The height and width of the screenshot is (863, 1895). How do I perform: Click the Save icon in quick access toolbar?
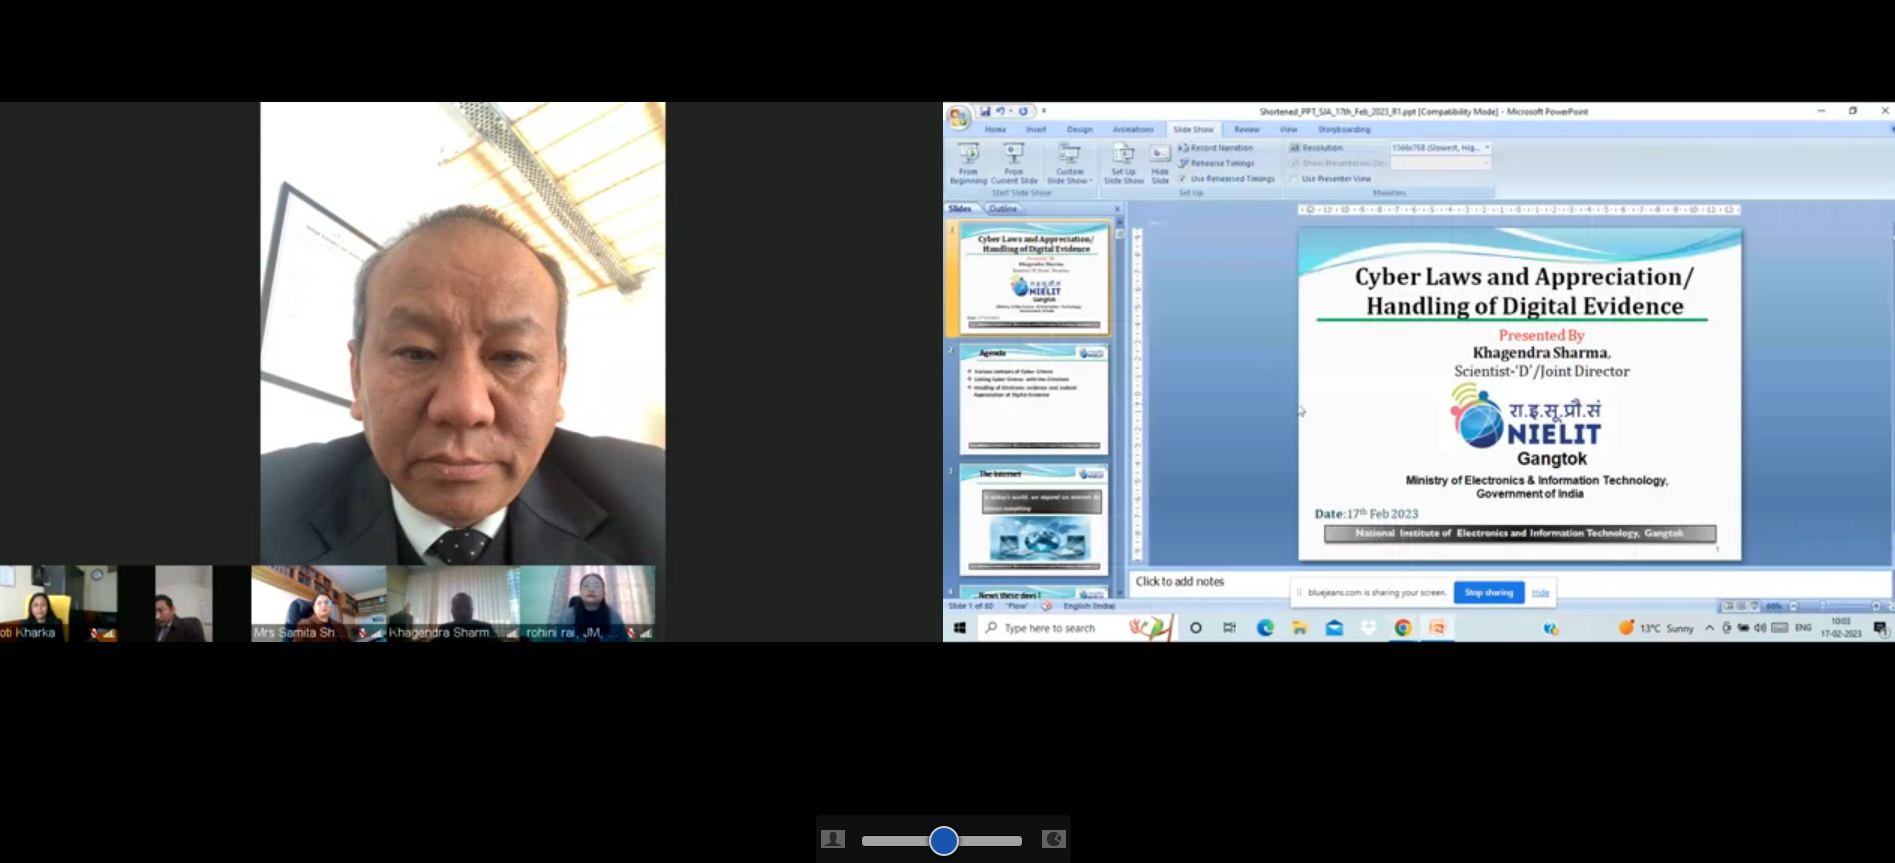pyautogui.click(x=985, y=111)
